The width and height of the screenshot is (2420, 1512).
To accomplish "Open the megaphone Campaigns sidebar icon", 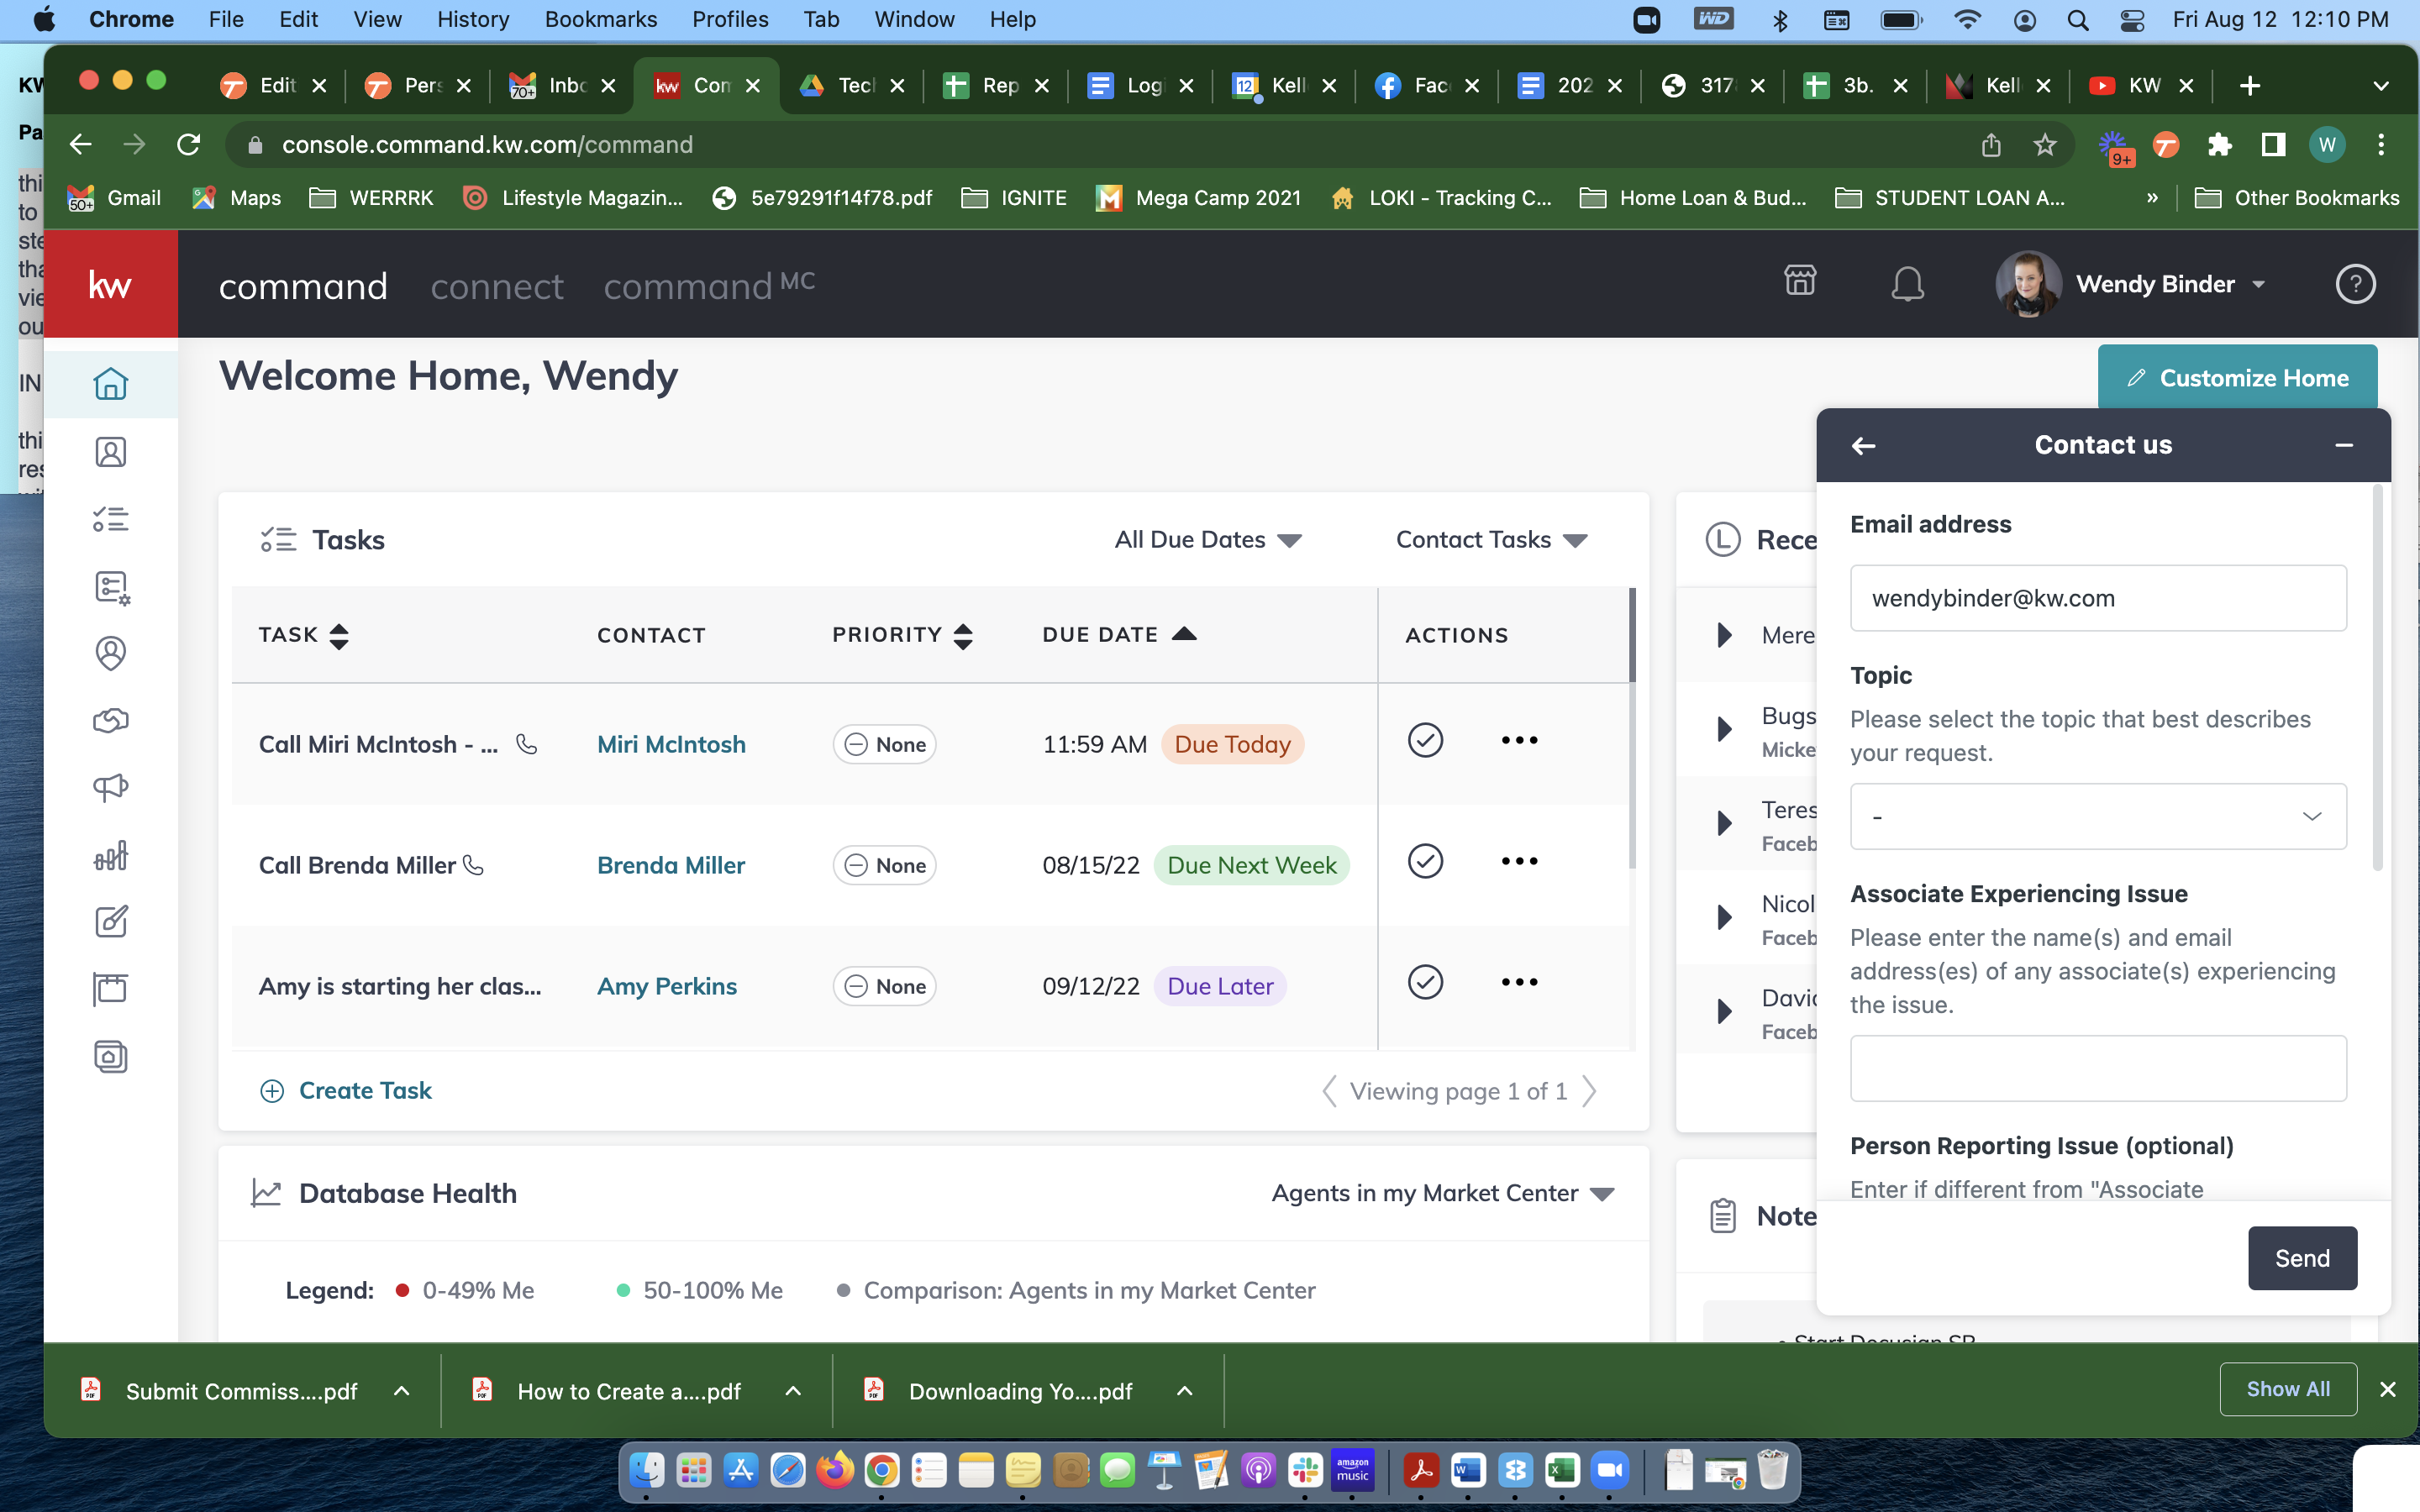I will tap(110, 788).
